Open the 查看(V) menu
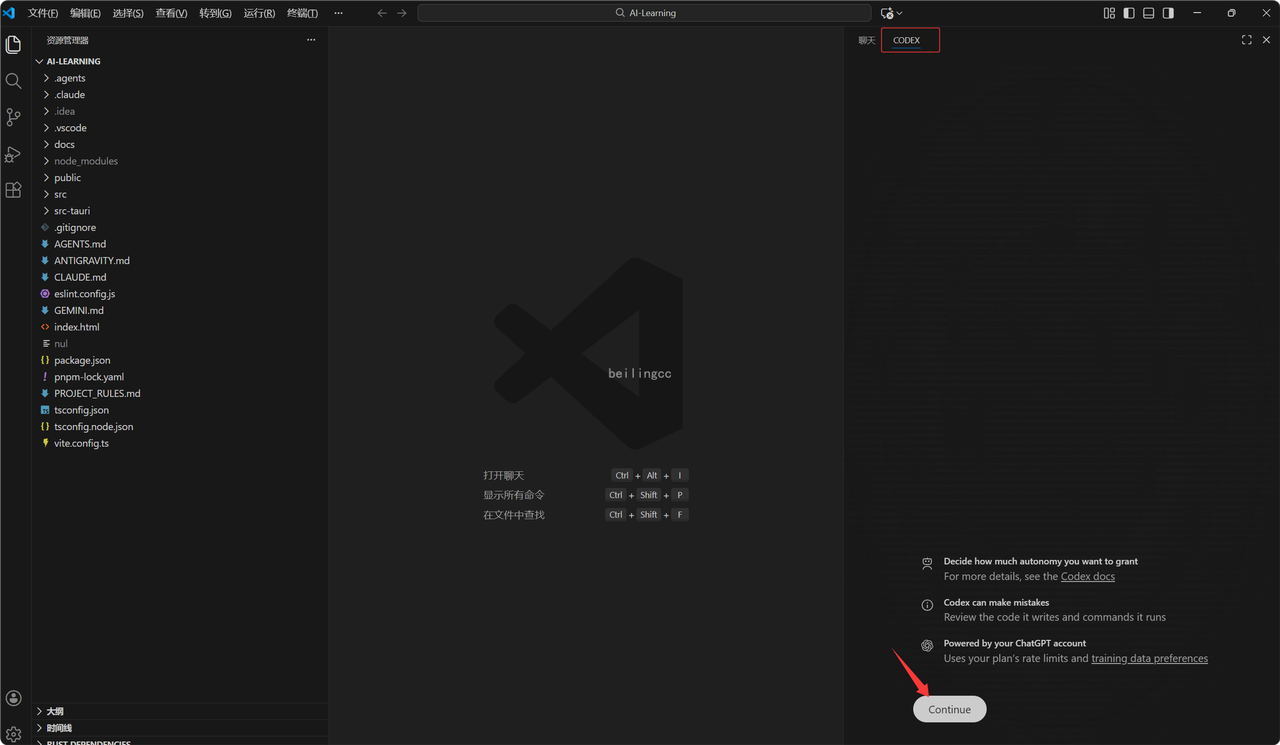This screenshot has width=1280, height=745. pos(171,13)
